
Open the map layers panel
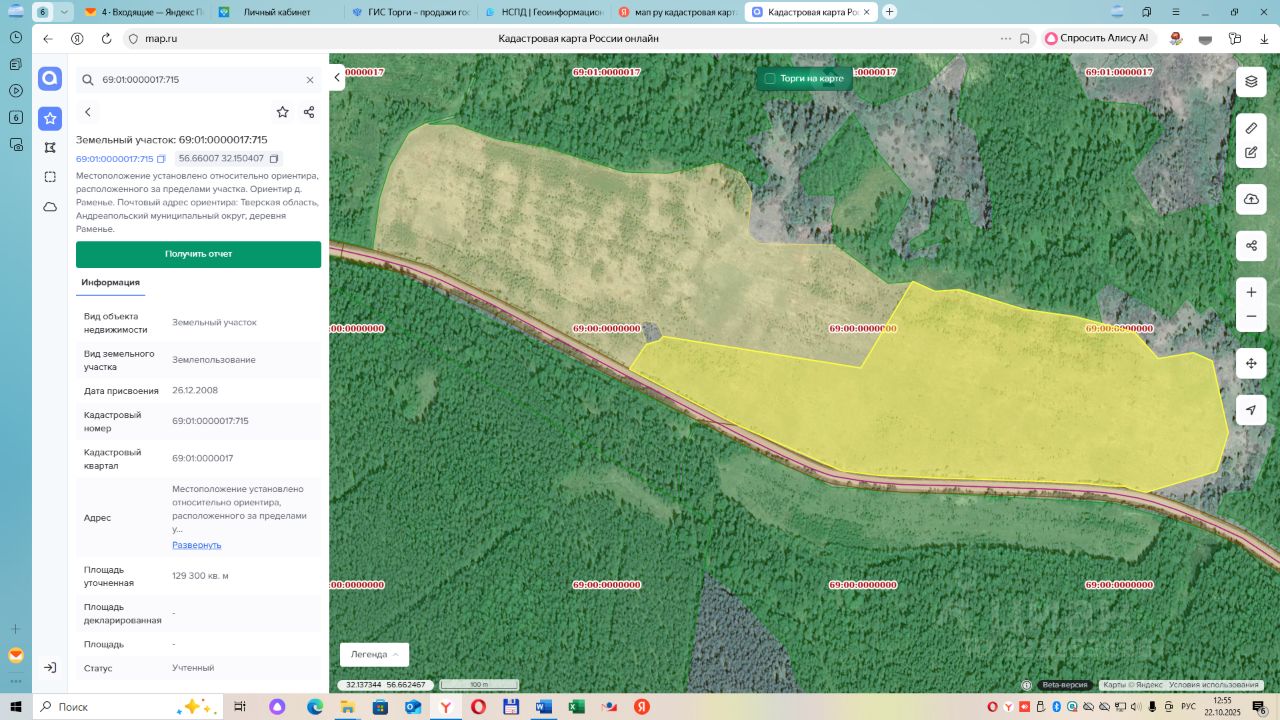1251,81
